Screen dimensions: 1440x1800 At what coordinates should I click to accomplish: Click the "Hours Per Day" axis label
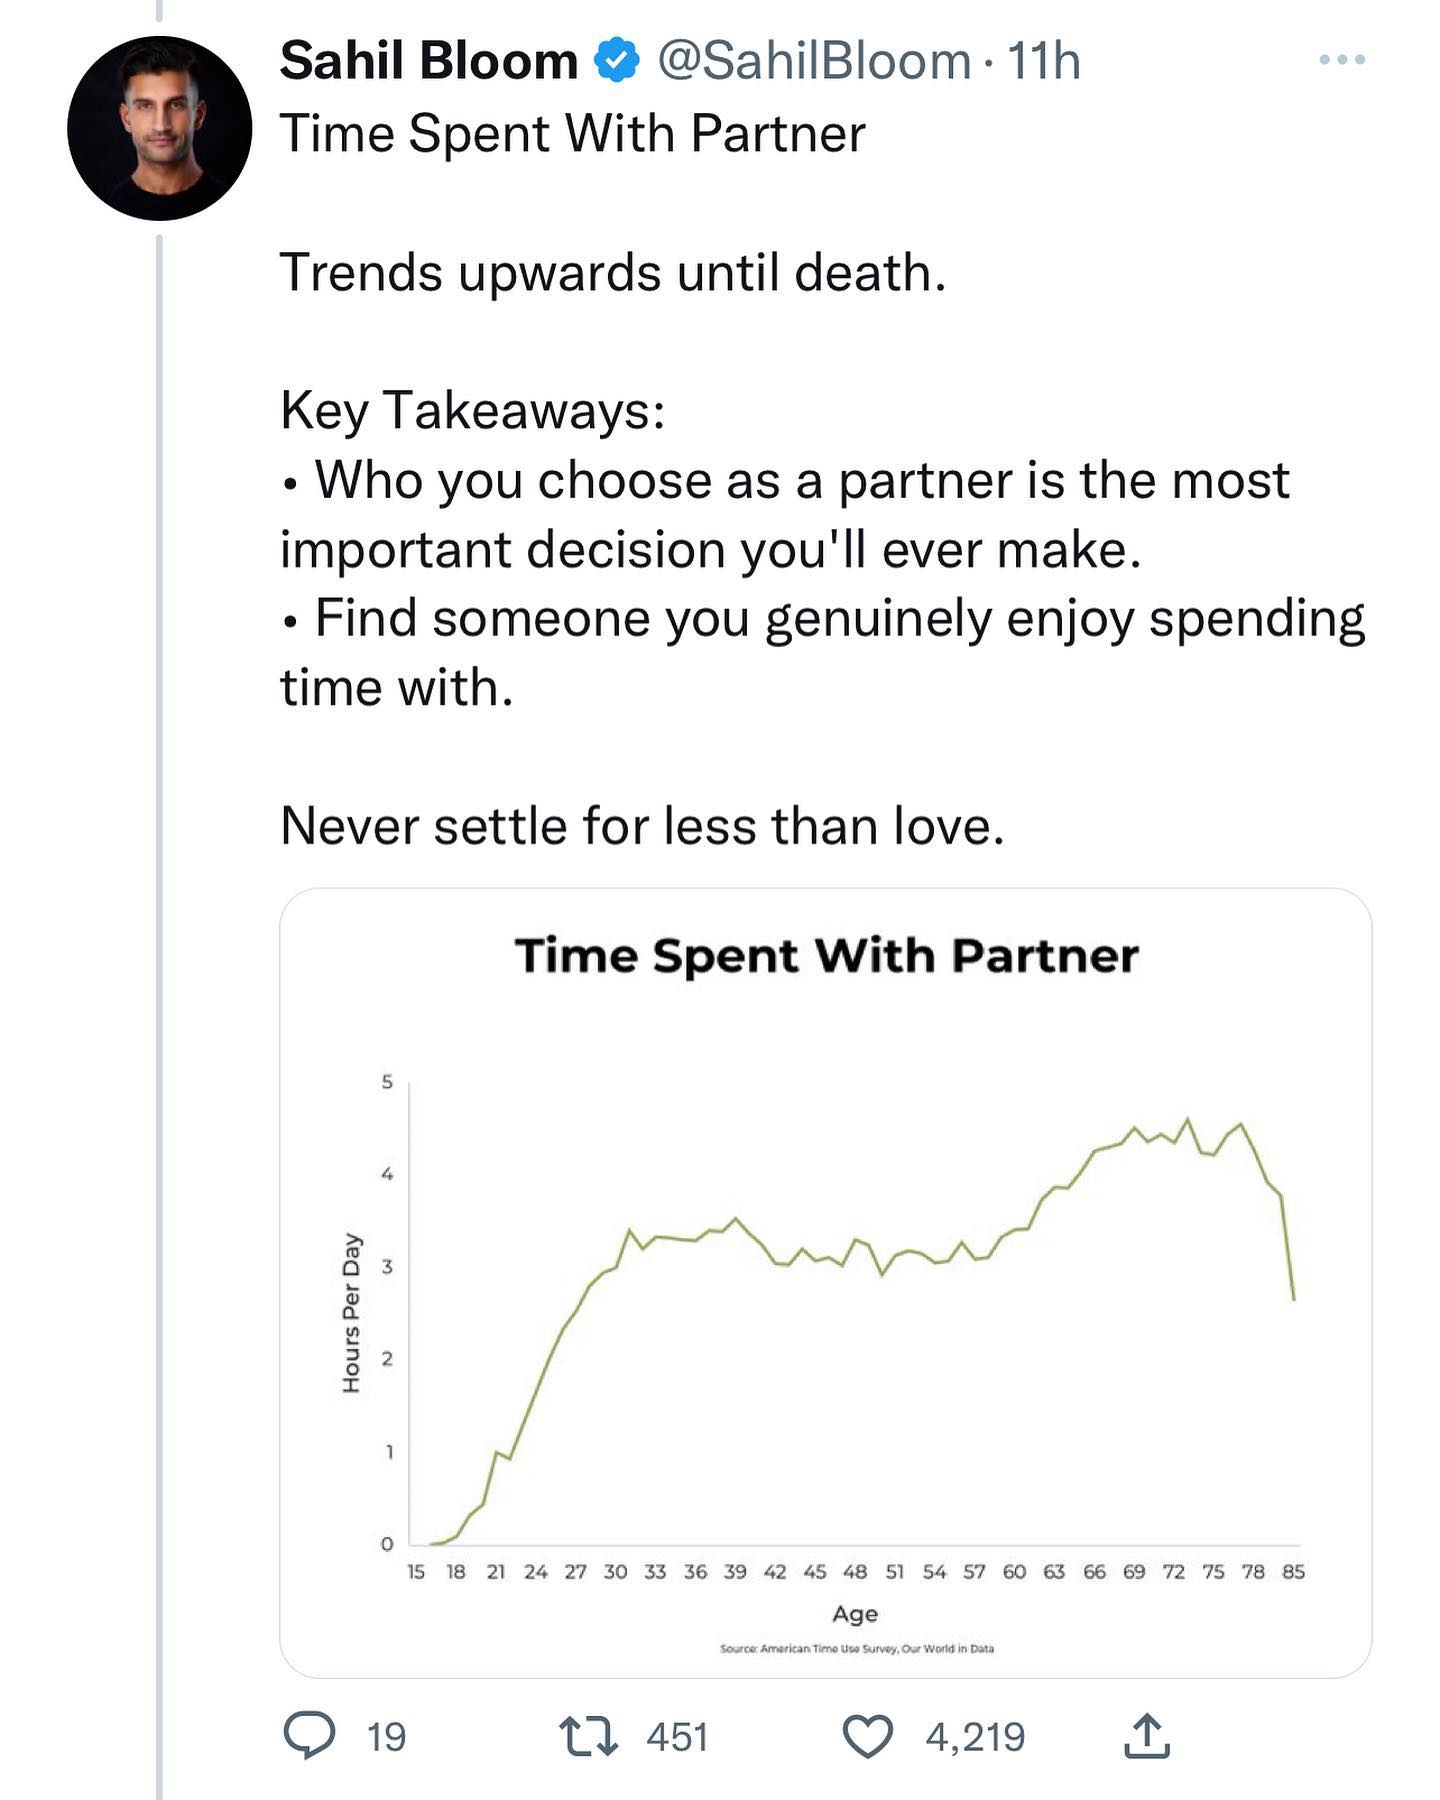tap(351, 1312)
